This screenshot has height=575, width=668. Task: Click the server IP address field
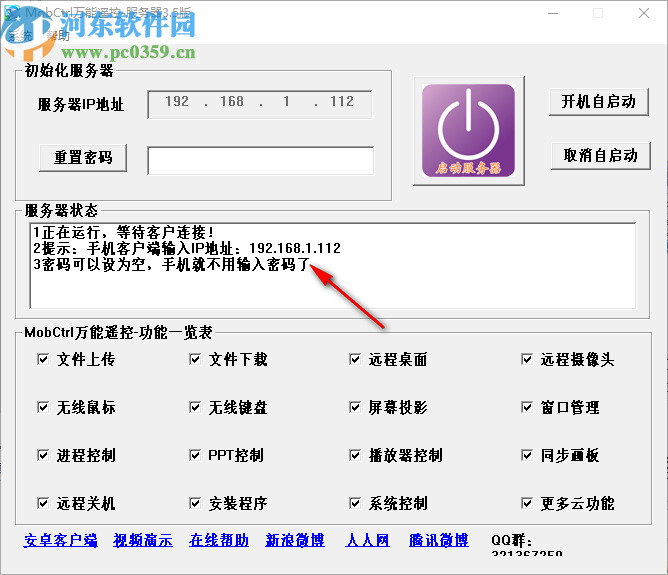point(260,104)
